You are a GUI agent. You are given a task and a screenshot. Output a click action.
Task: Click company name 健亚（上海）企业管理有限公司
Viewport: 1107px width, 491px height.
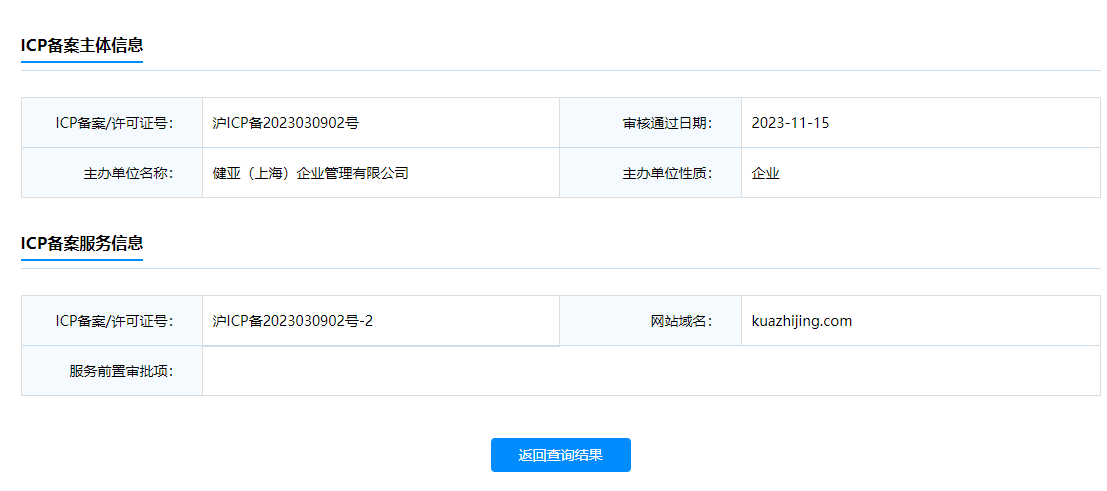(x=311, y=173)
